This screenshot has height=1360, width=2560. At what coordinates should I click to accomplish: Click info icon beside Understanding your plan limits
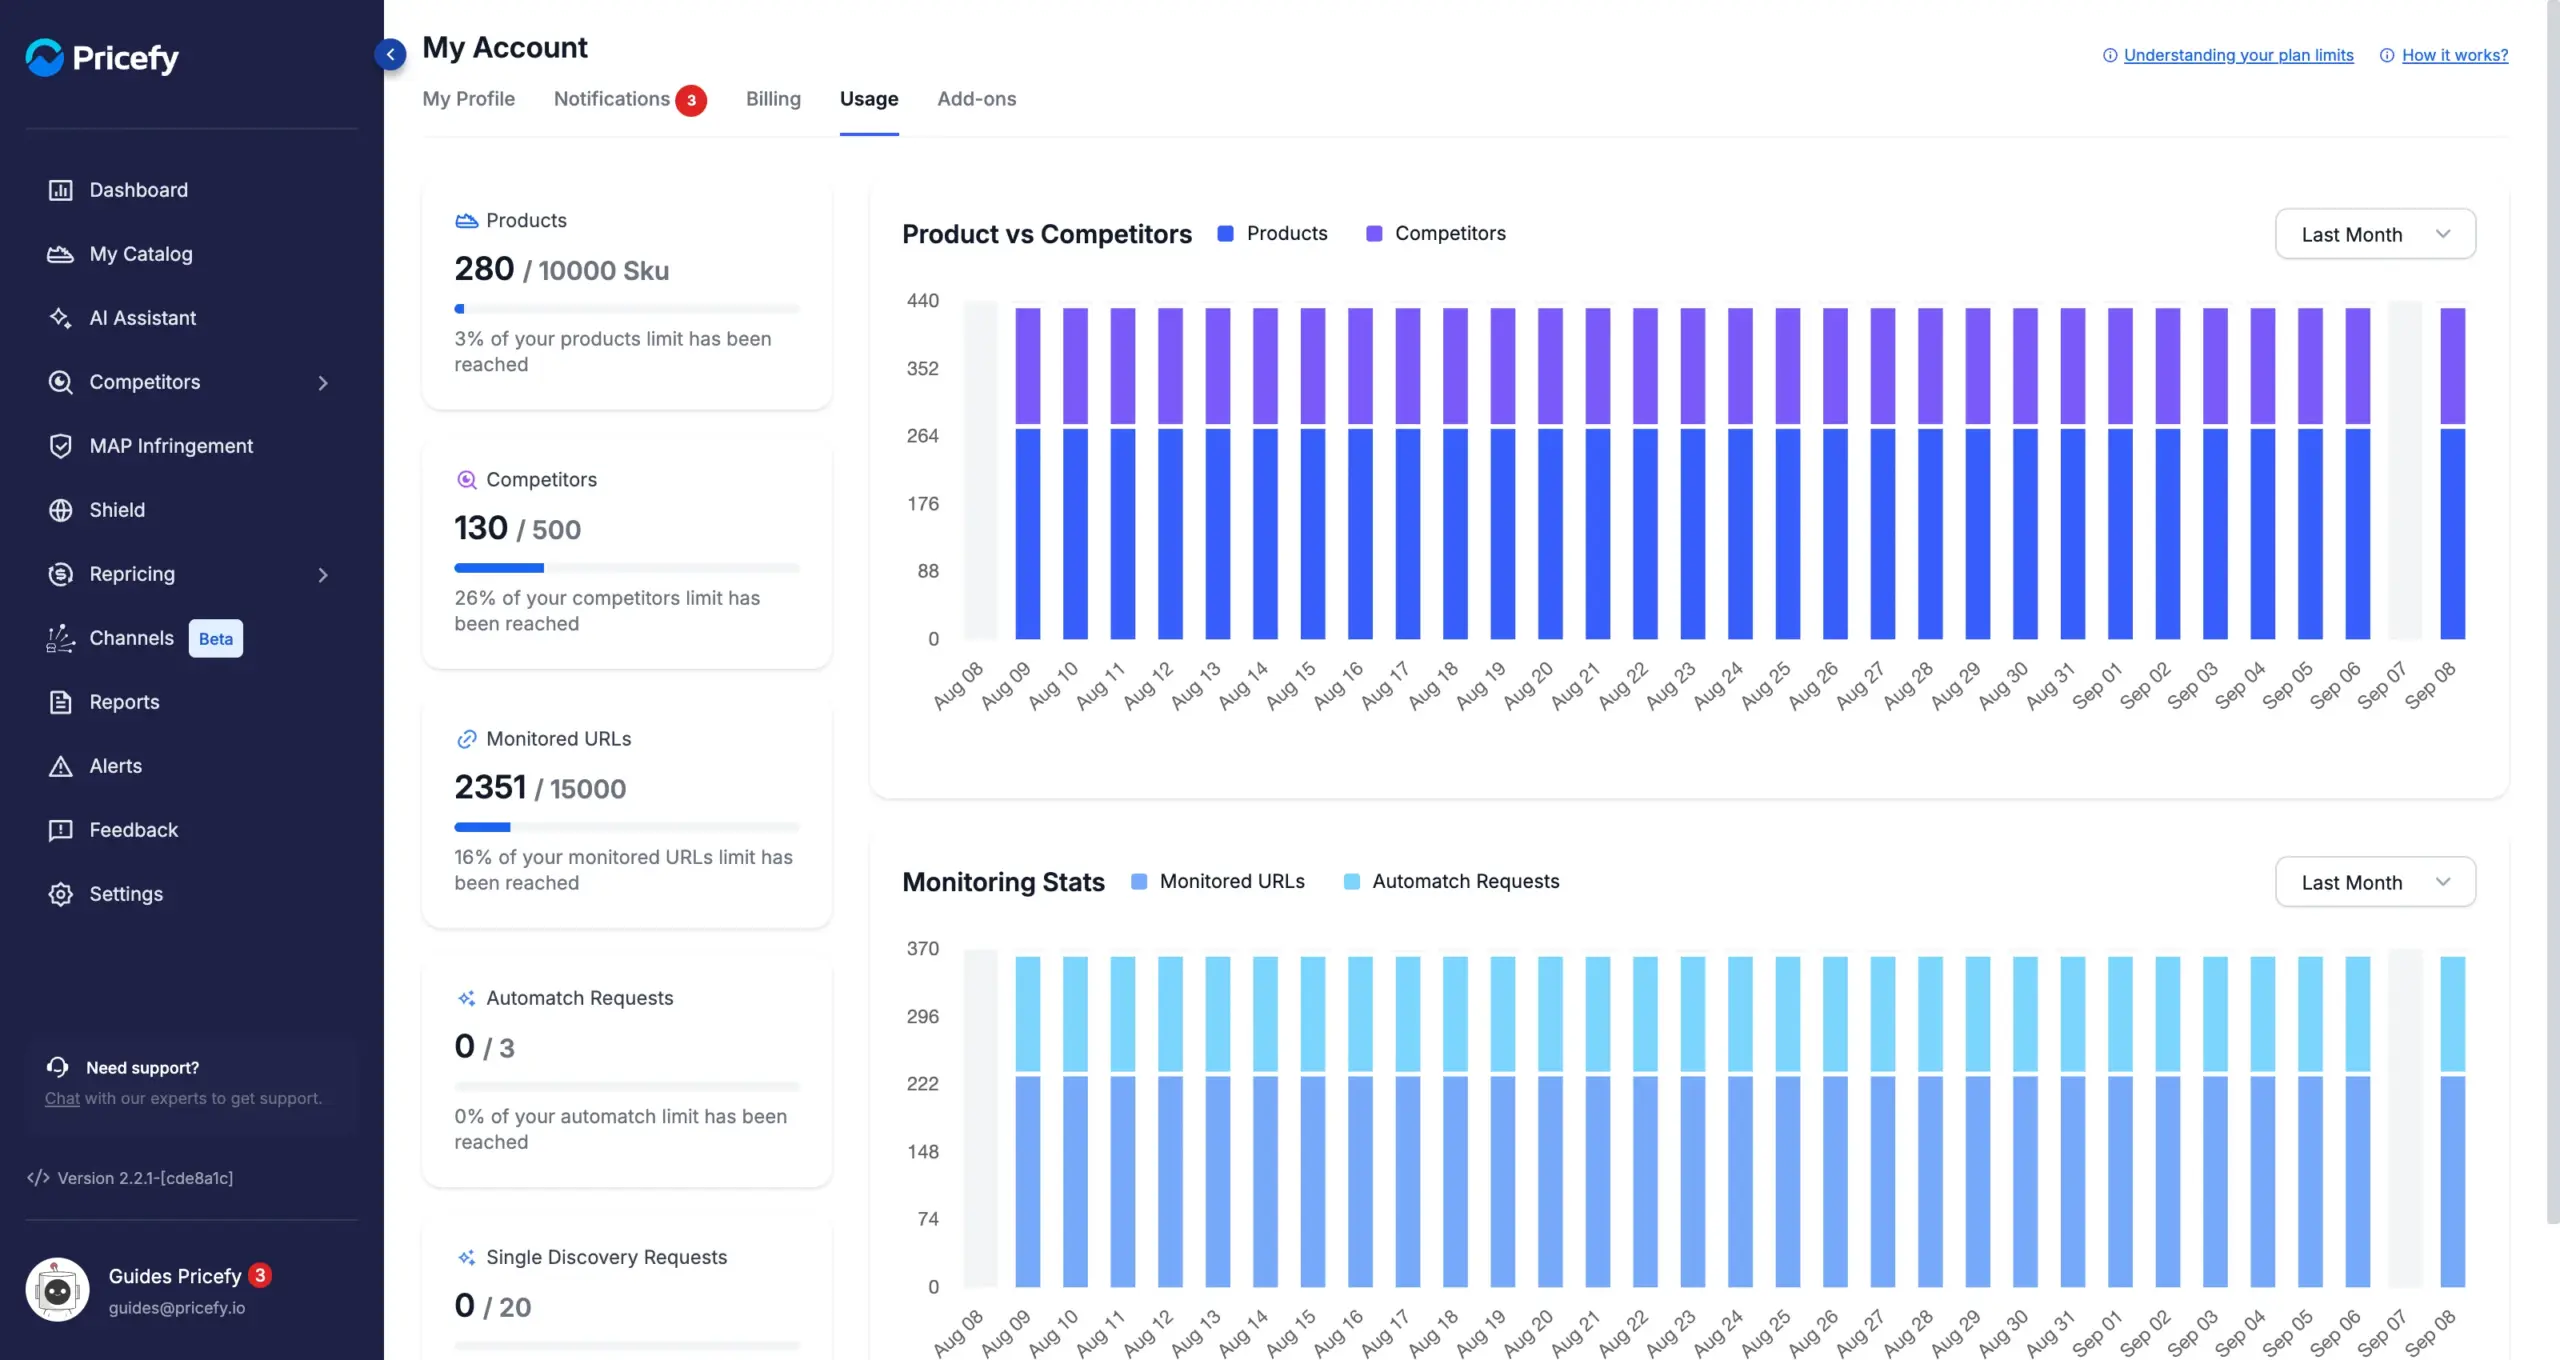pos(2110,55)
